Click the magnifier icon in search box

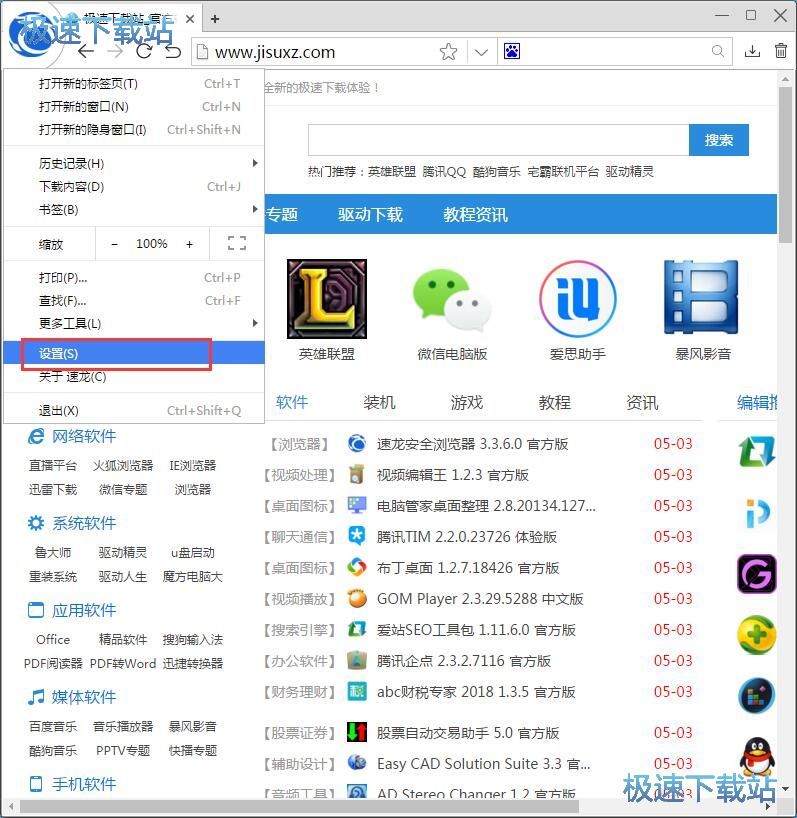(x=718, y=51)
